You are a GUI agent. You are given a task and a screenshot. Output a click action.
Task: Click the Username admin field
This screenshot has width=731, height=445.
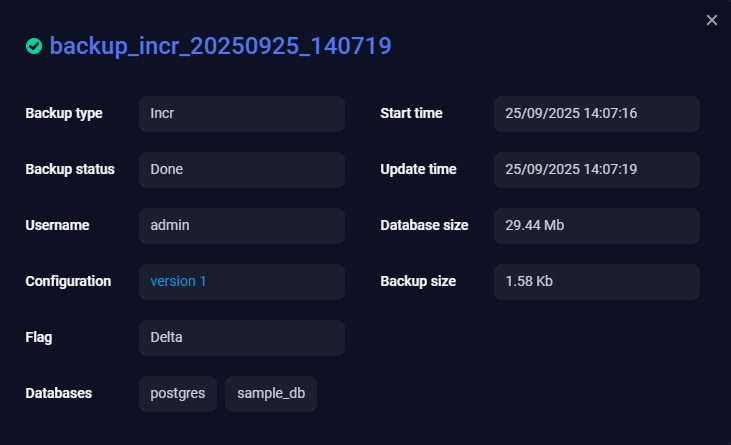pos(242,226)
